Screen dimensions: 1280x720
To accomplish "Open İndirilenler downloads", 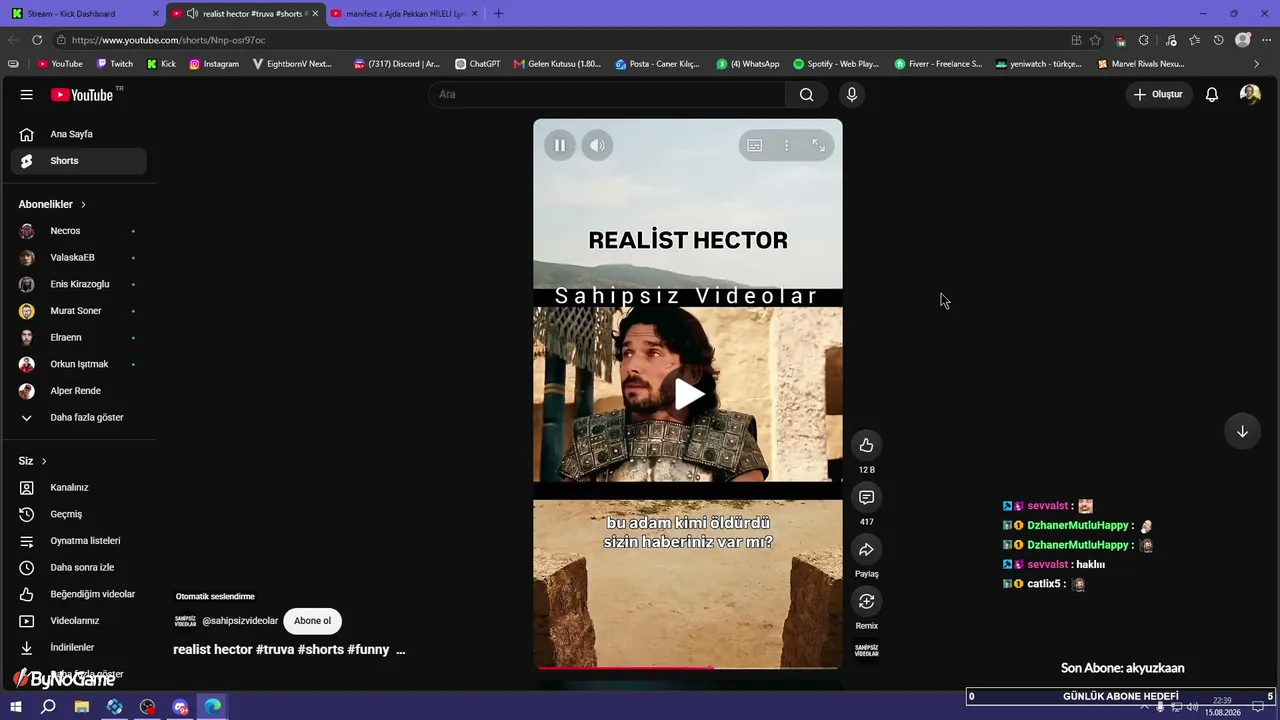I will click(x=79, y=648).
